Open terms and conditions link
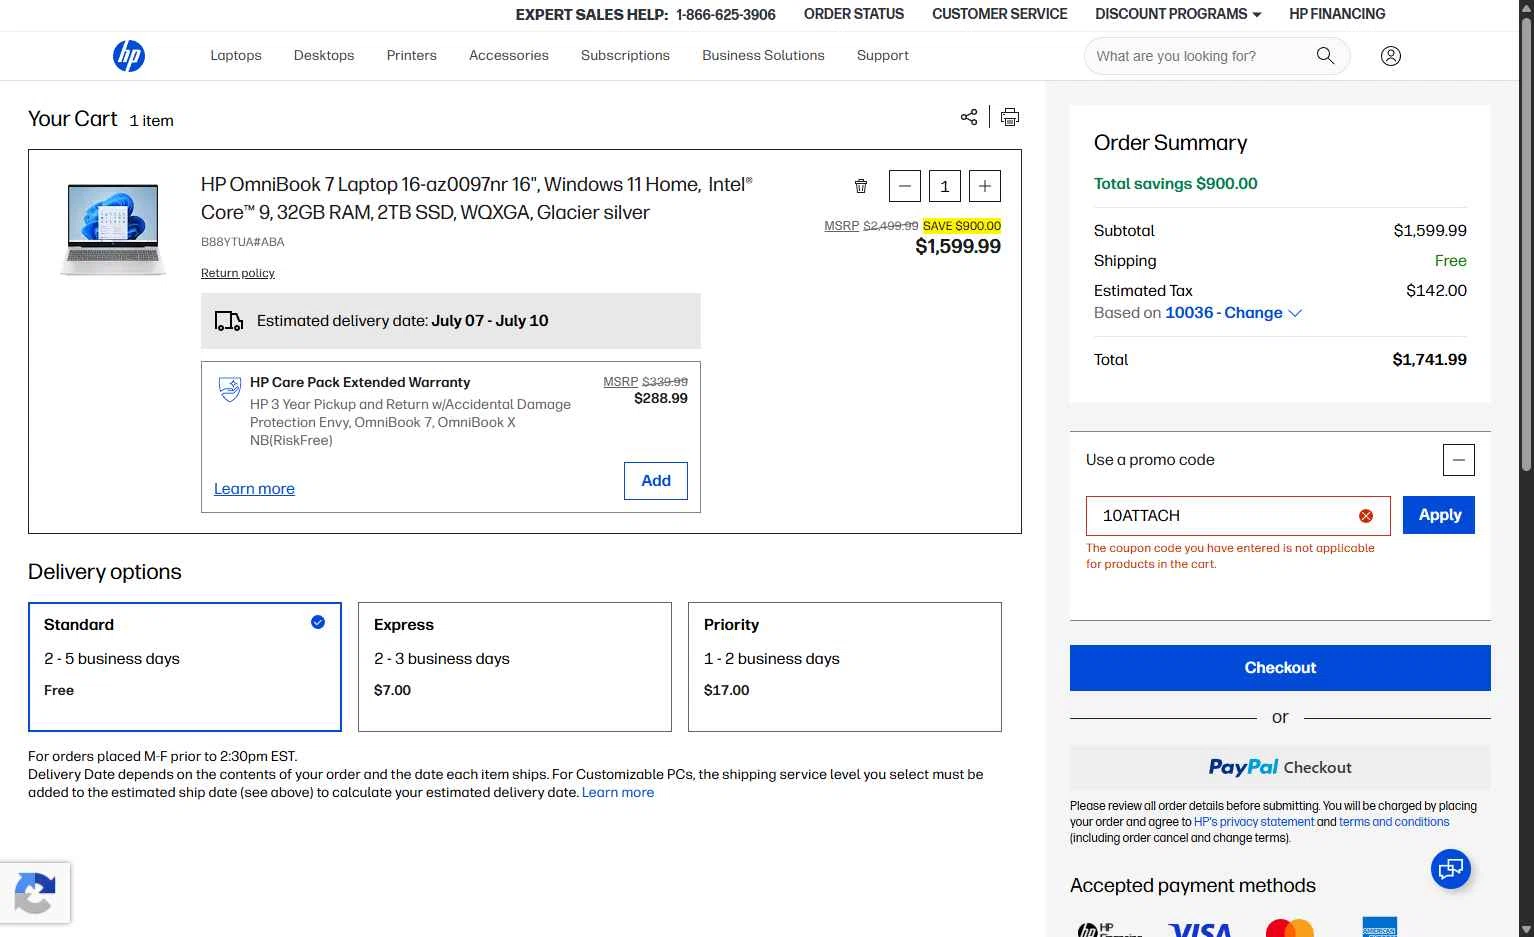This screenshot has width=1534, height=937. point(1394,822)
